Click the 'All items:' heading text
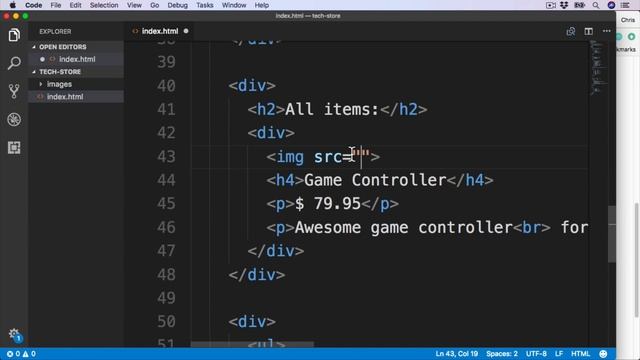This screenshot has height=360, width=640. [x=332, y=109]
